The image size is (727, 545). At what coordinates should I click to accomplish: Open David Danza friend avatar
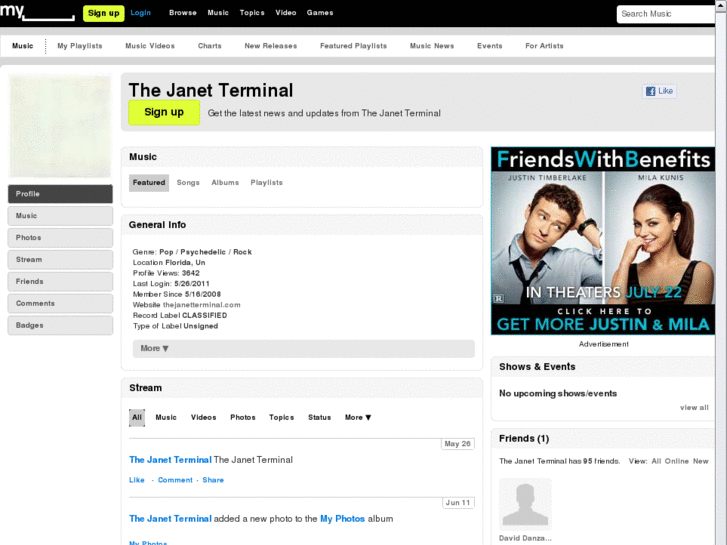pyautogui.click(x=525, y=504)
